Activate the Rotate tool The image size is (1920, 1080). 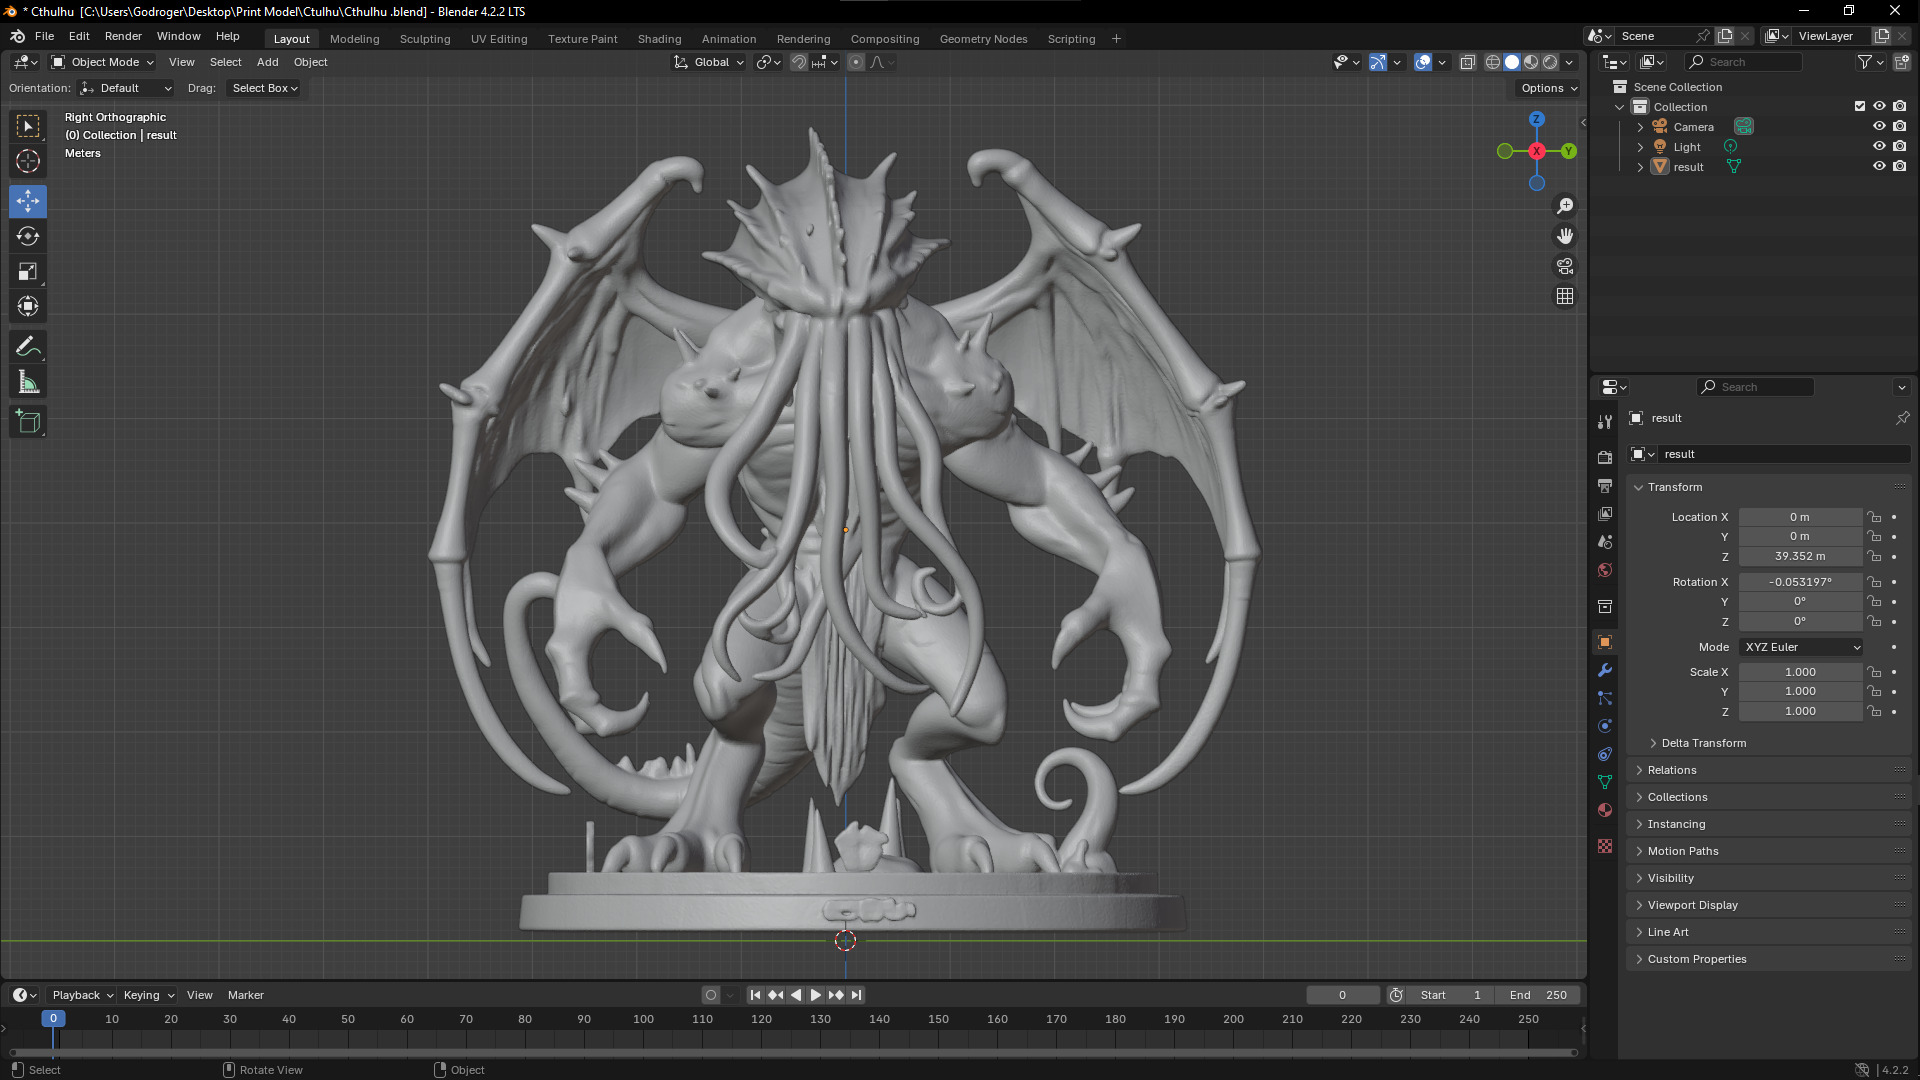click(x=28, y=236)
